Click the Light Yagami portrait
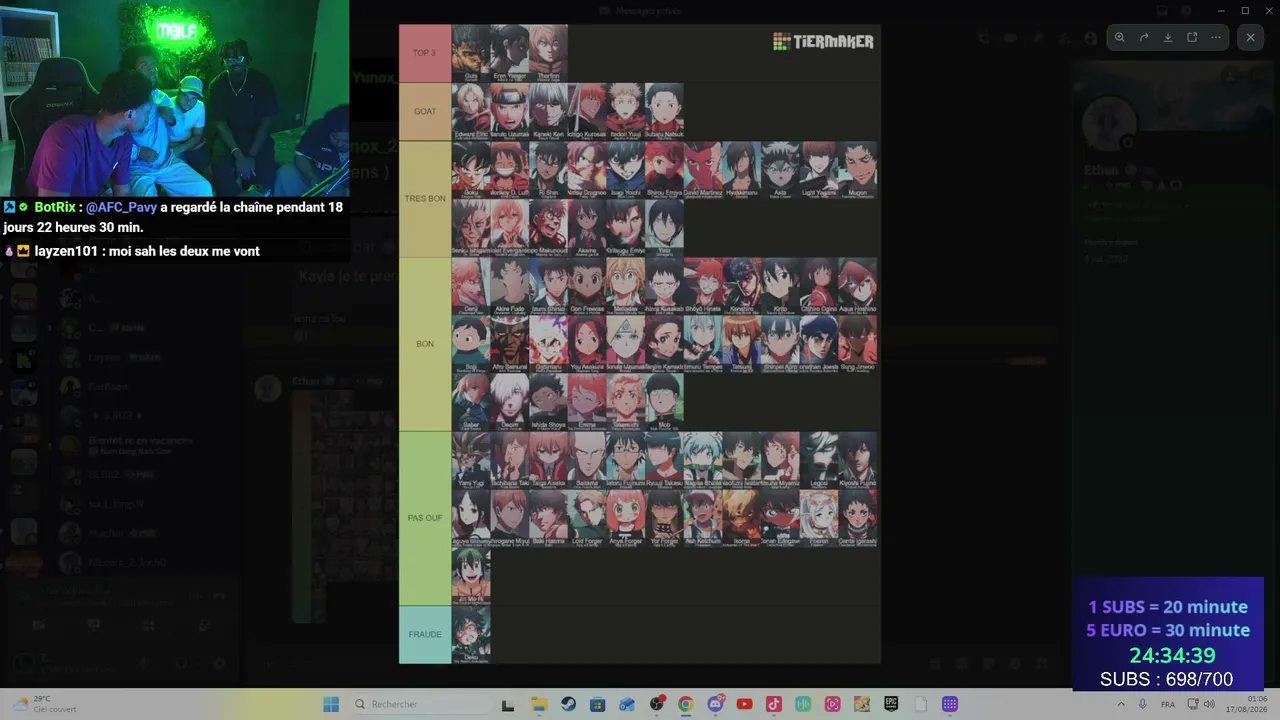Image resolution: width=1280 pixels, height=720 pixels. (819, 170)
